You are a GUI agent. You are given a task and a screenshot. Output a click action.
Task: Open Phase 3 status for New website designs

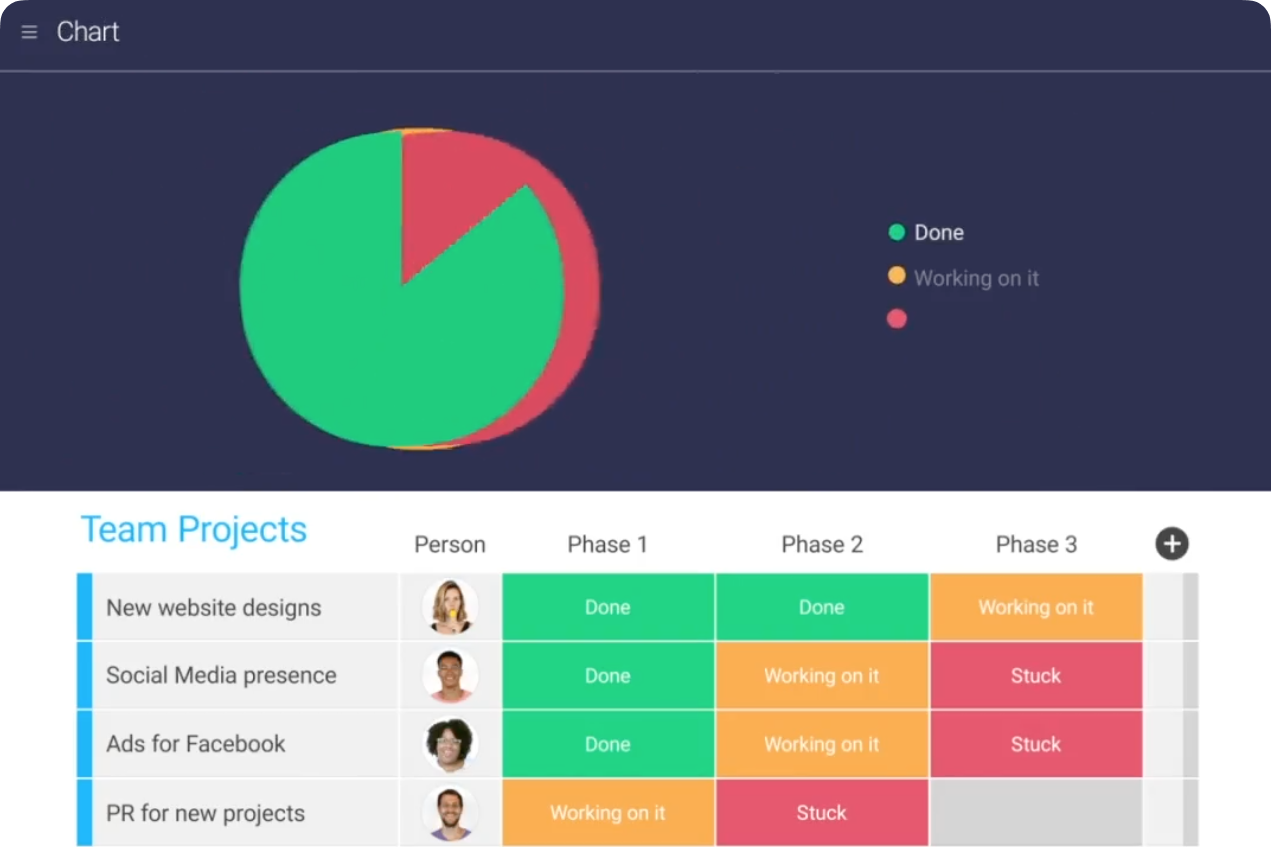point(1035,607)
